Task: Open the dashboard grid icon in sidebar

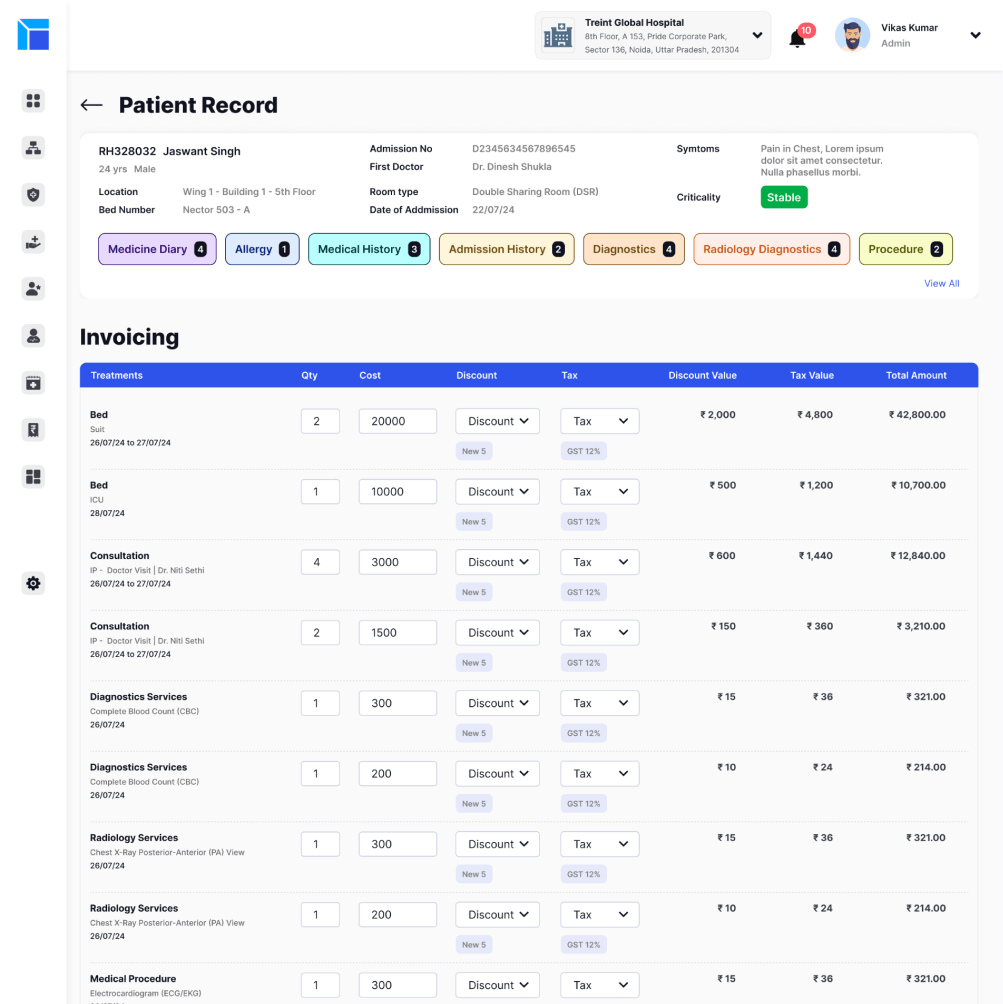Action: (x=33, y=100)
